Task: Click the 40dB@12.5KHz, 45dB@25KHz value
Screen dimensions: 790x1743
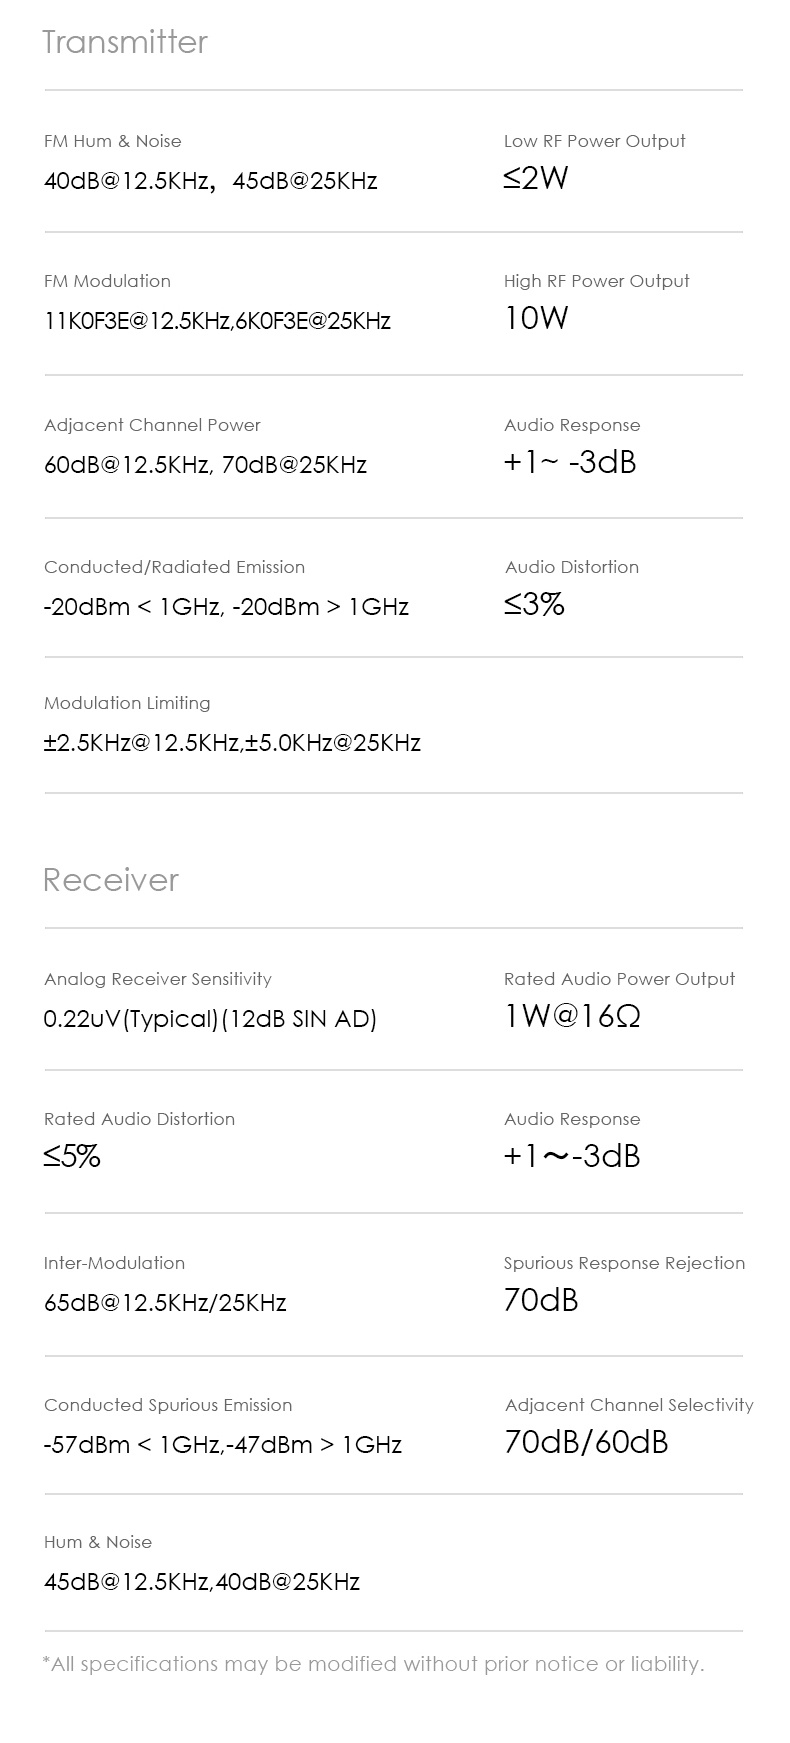Action: [210, 181]
